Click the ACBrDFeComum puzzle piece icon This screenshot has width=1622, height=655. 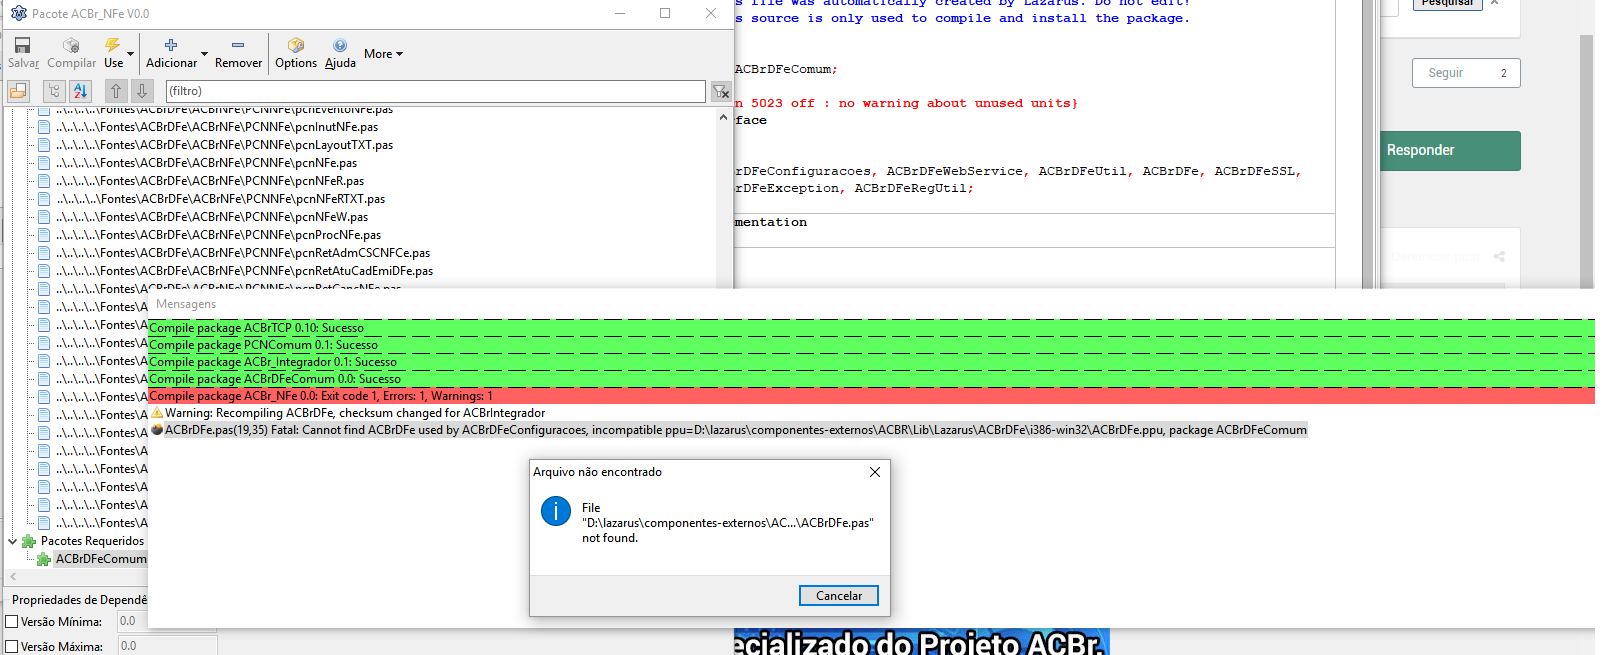[44, 559]
